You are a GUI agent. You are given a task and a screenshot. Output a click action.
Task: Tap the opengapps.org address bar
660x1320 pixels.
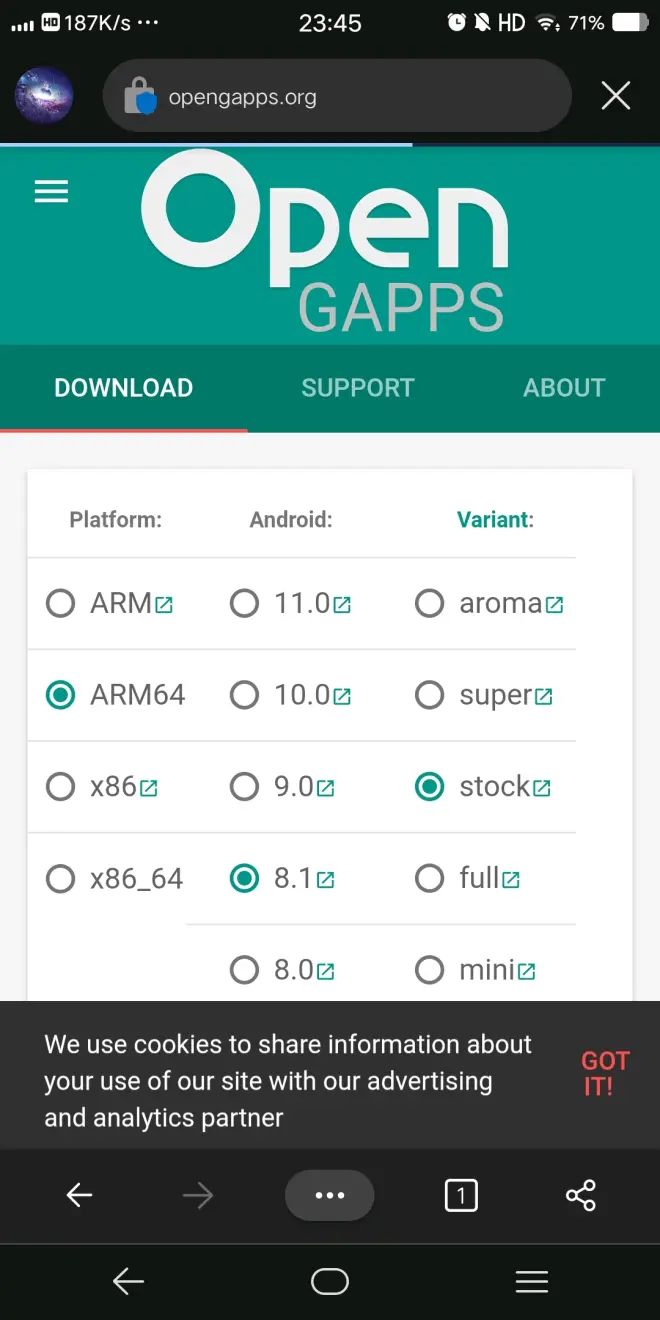pyautogui.click(x=337, y=96)
